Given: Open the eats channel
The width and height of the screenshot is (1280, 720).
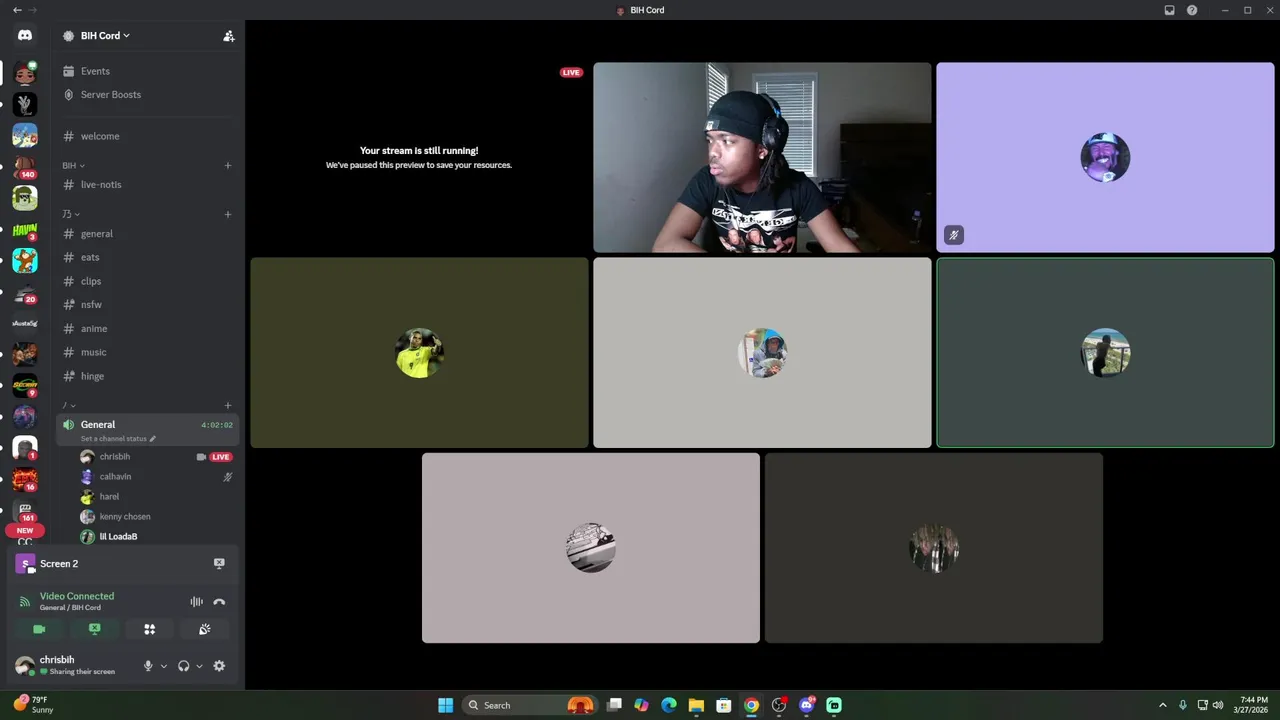Looking at the screenshot, I should pos(147,257).
